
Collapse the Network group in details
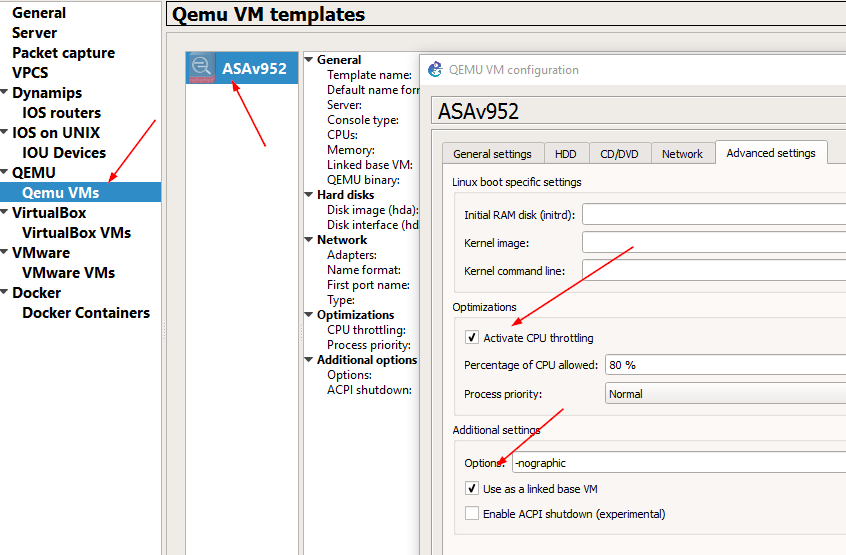pyautogui.click(x=309, y=239)
